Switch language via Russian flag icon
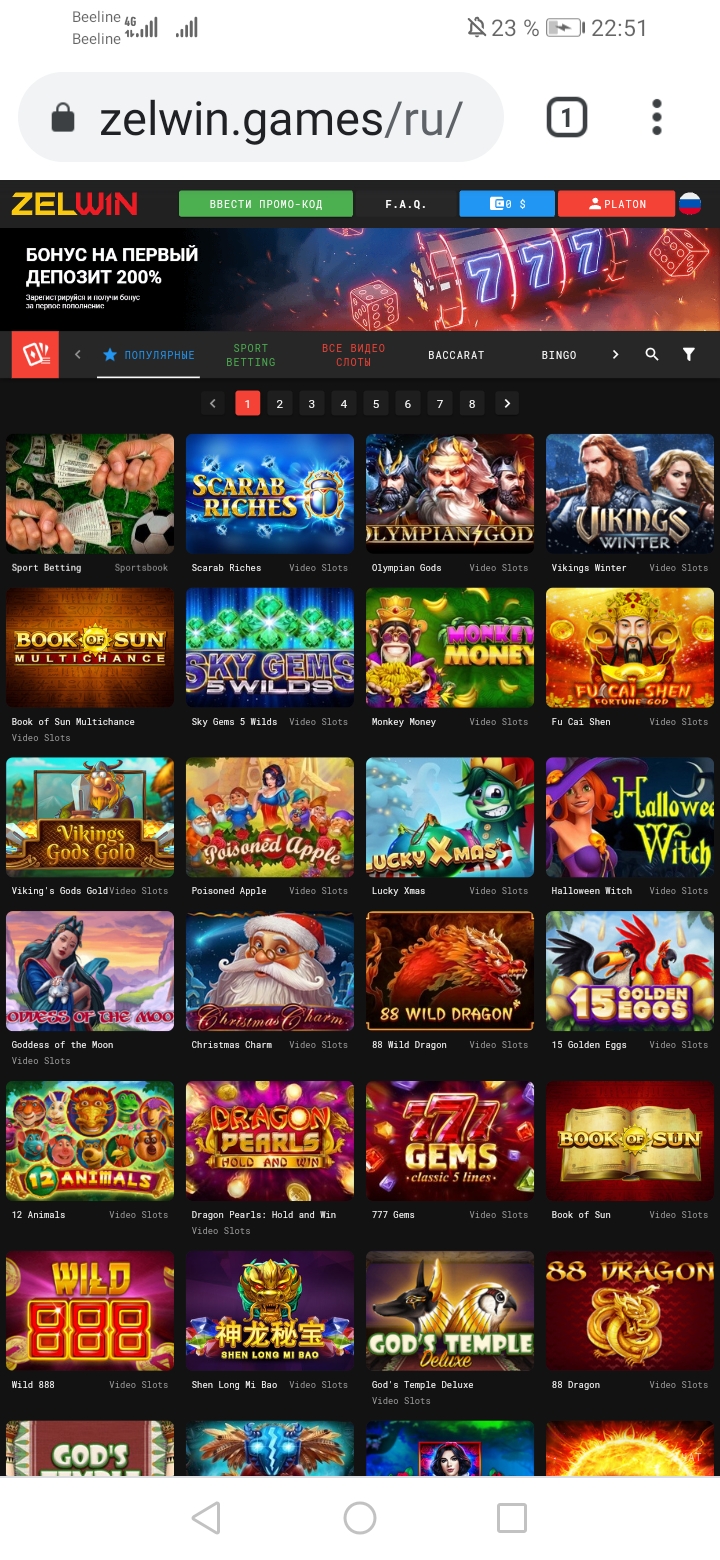The width and height of the screenshot is (720, 1560). [690, 204]
